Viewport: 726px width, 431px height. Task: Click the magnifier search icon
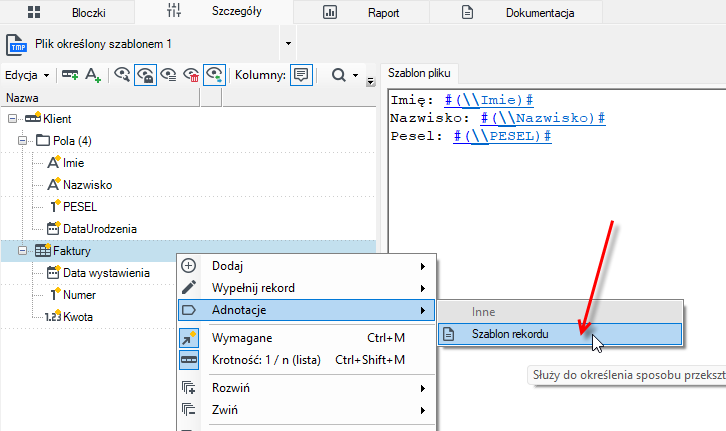click(x=339, y=75)
